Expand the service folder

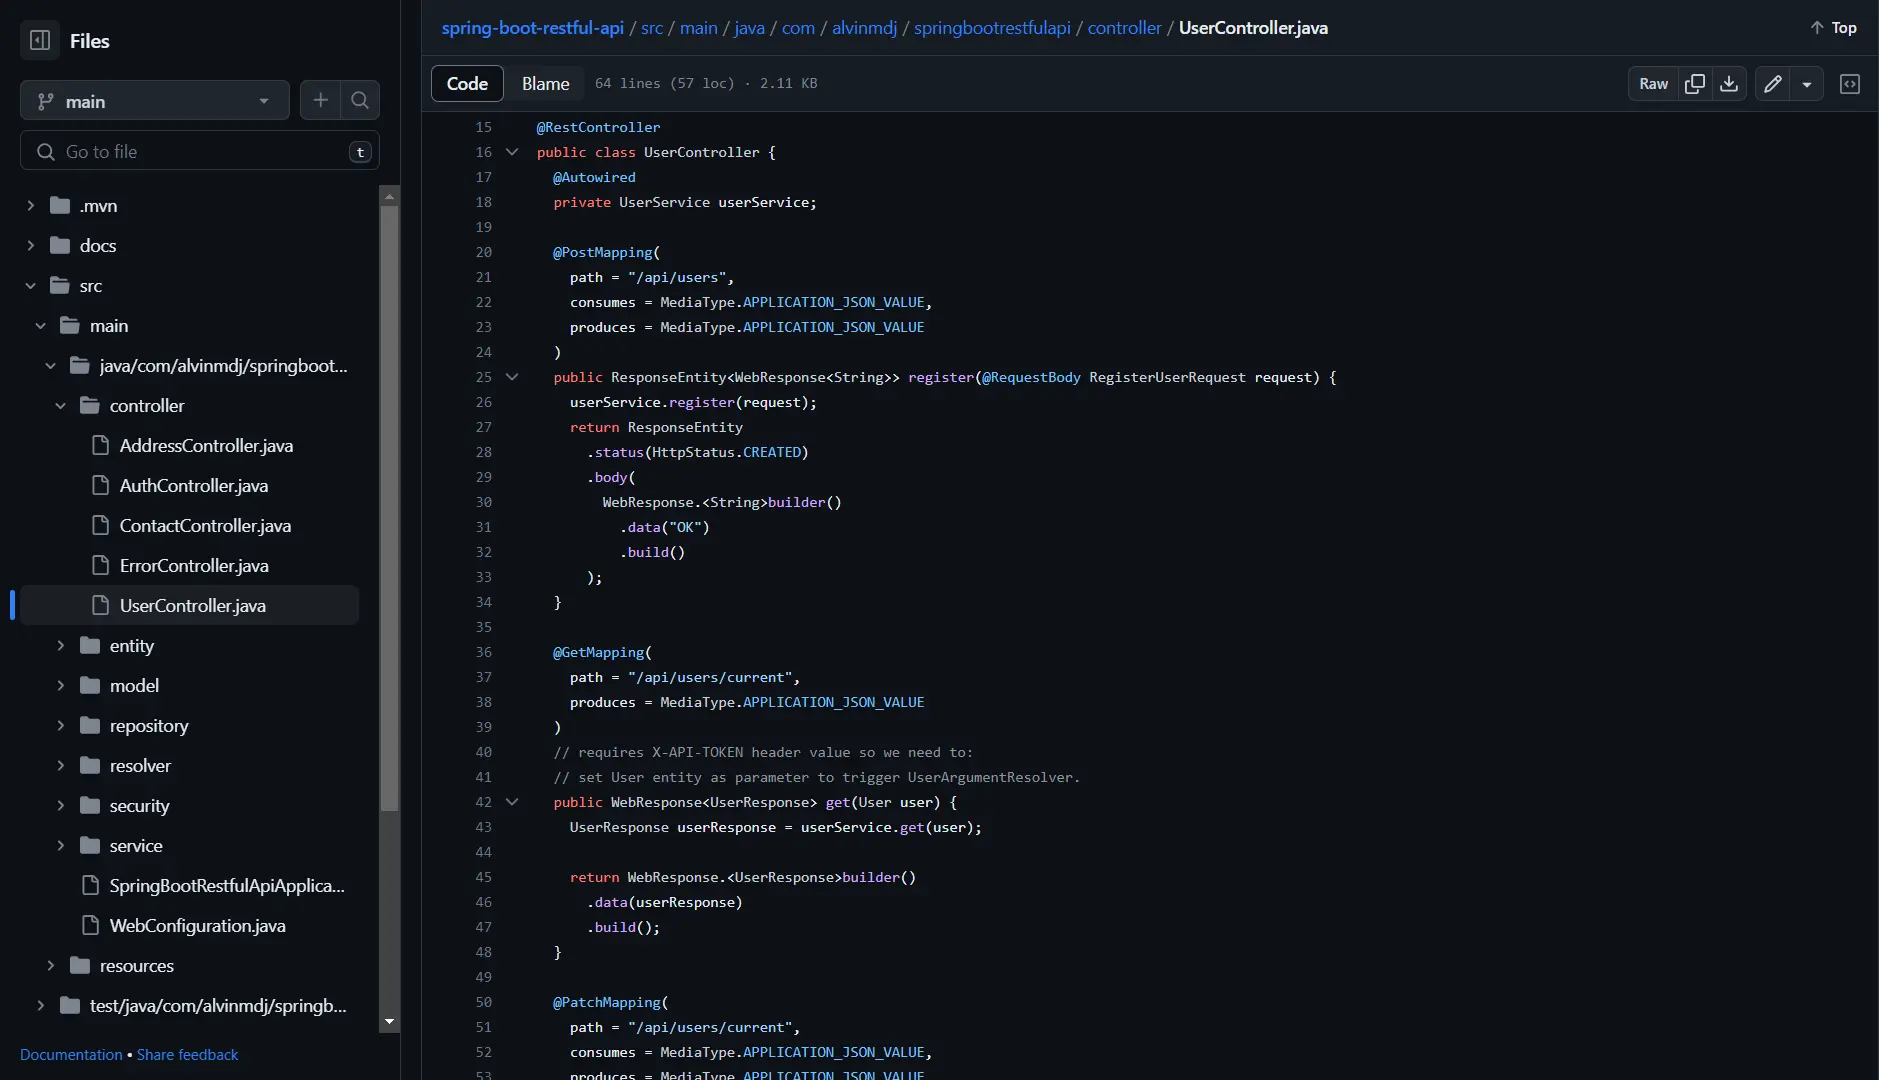[61, 845]
